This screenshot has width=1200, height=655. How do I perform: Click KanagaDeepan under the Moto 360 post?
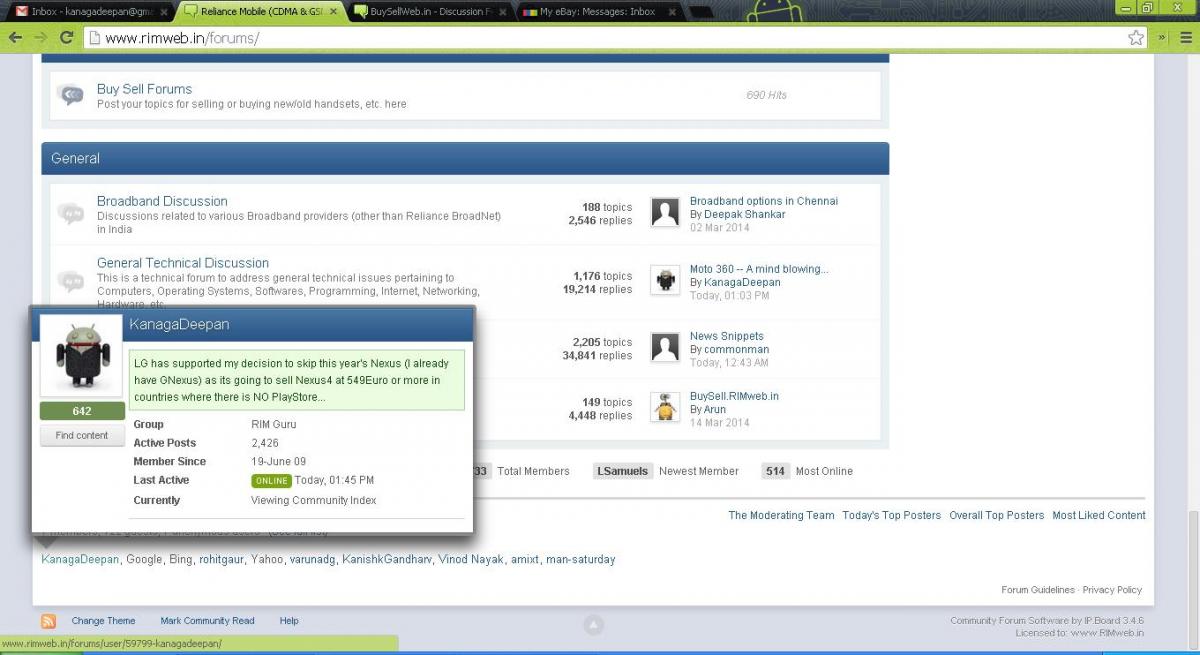(742, 282)
